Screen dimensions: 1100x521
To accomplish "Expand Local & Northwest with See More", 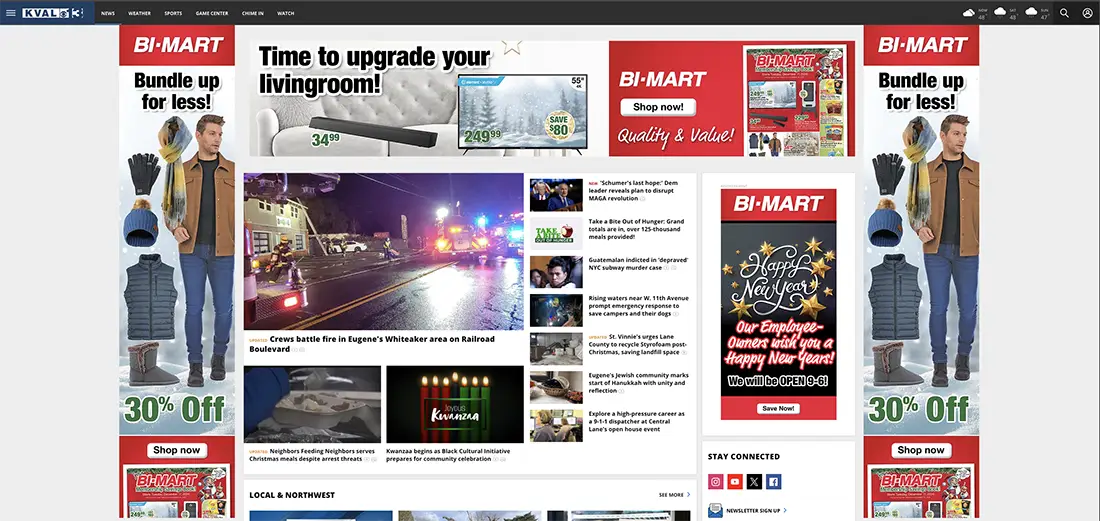I will click(674, 495).
